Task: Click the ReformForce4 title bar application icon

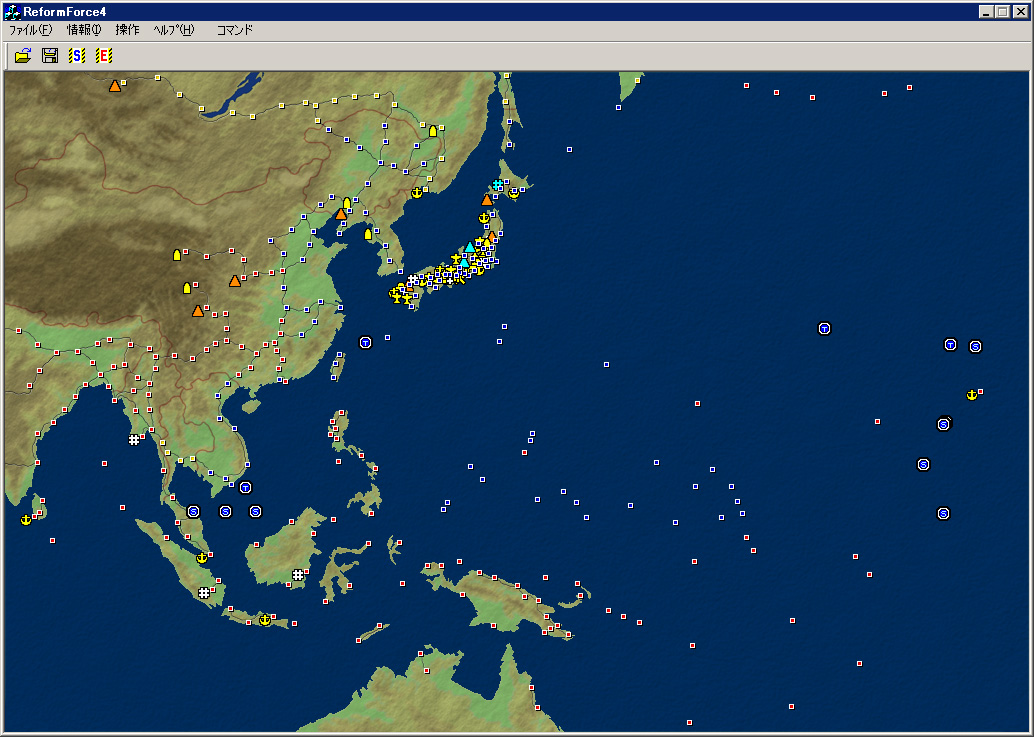Action: coord(12,12)
